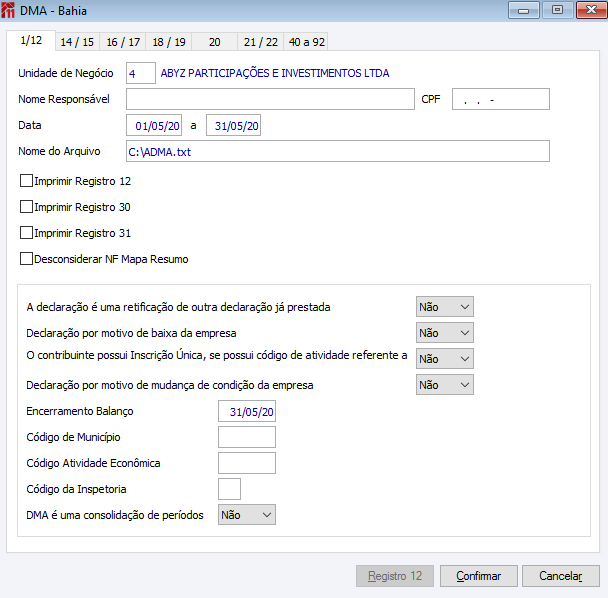Open the mudança de condição da empresa dropdown
The width and height of the screenshot is (608, 598).
pos(444,385)
